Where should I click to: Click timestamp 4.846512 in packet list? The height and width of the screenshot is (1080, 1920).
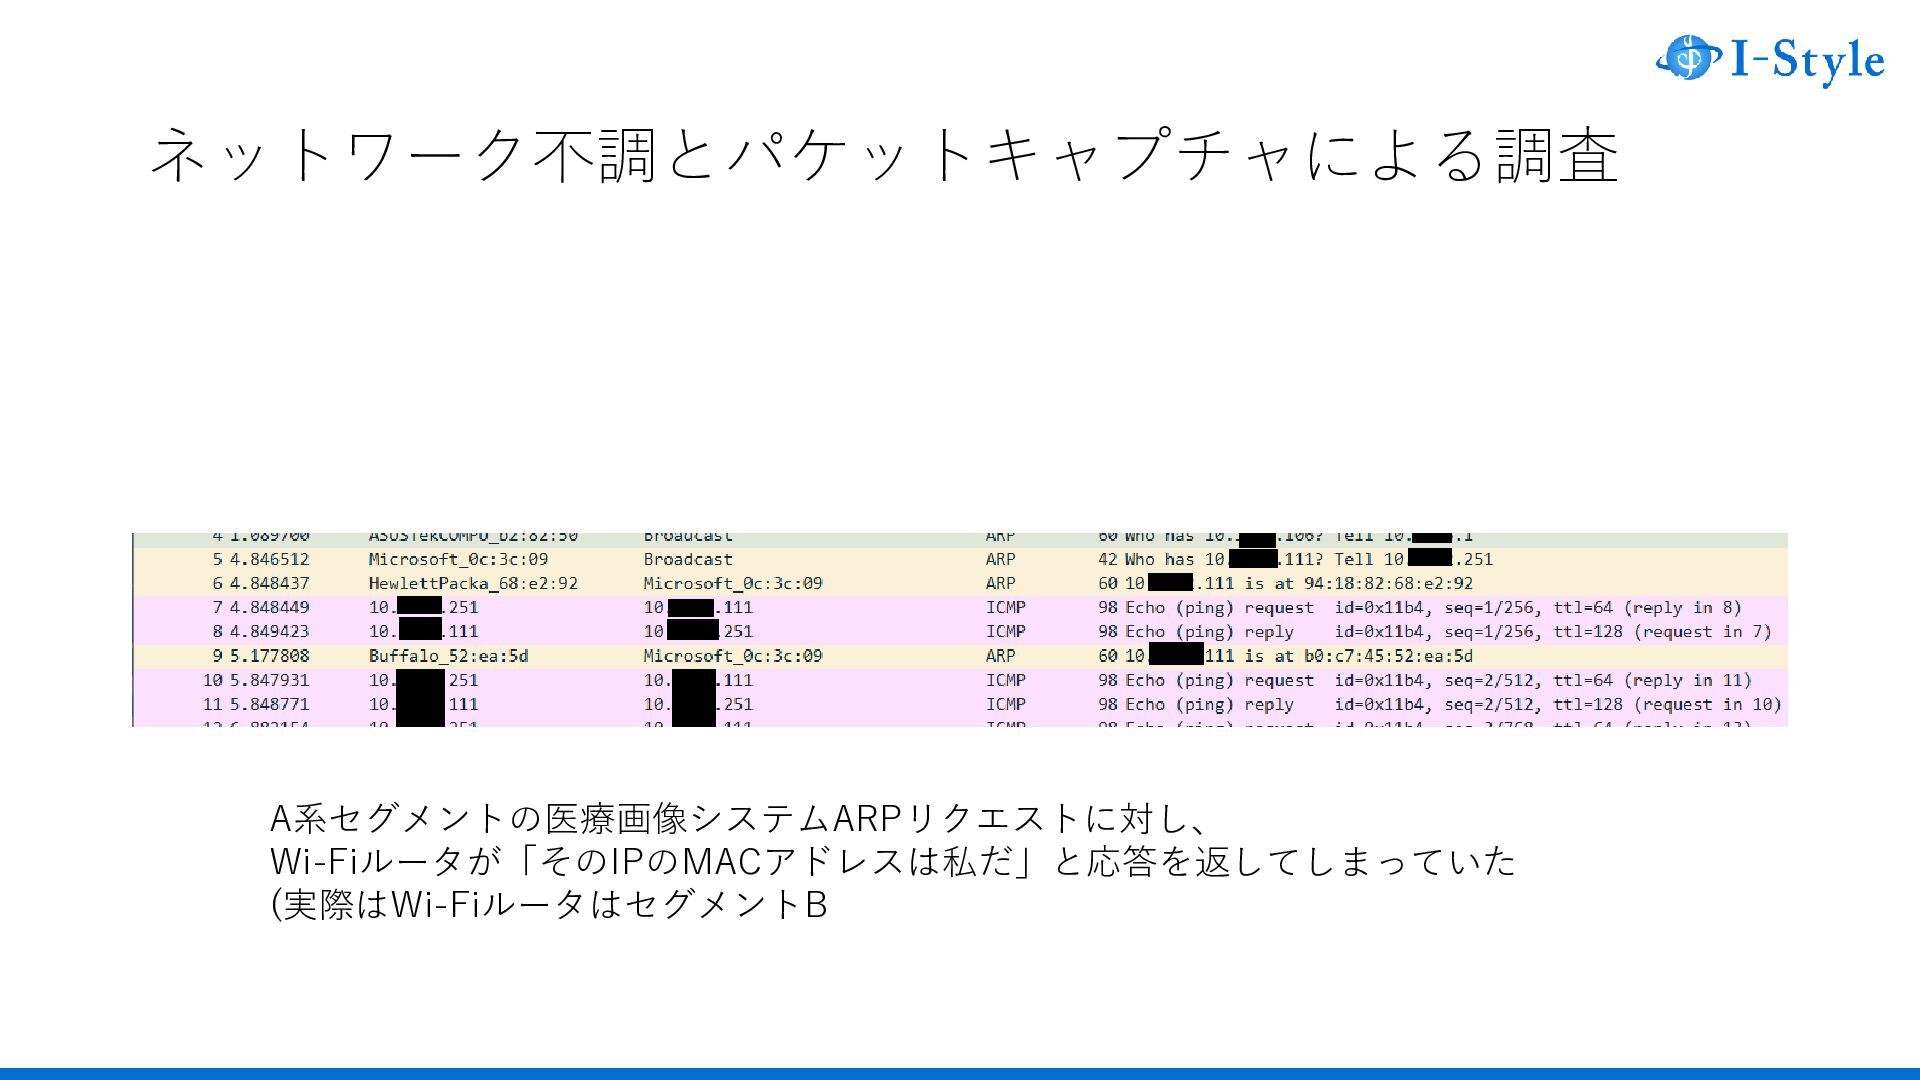point(269,560)
